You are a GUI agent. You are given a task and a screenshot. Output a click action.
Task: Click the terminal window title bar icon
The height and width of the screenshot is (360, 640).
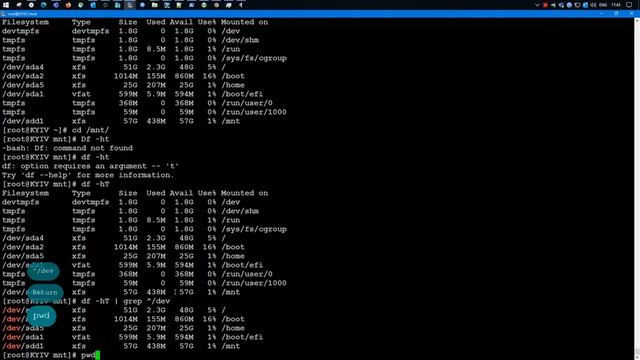coord(3,14)
